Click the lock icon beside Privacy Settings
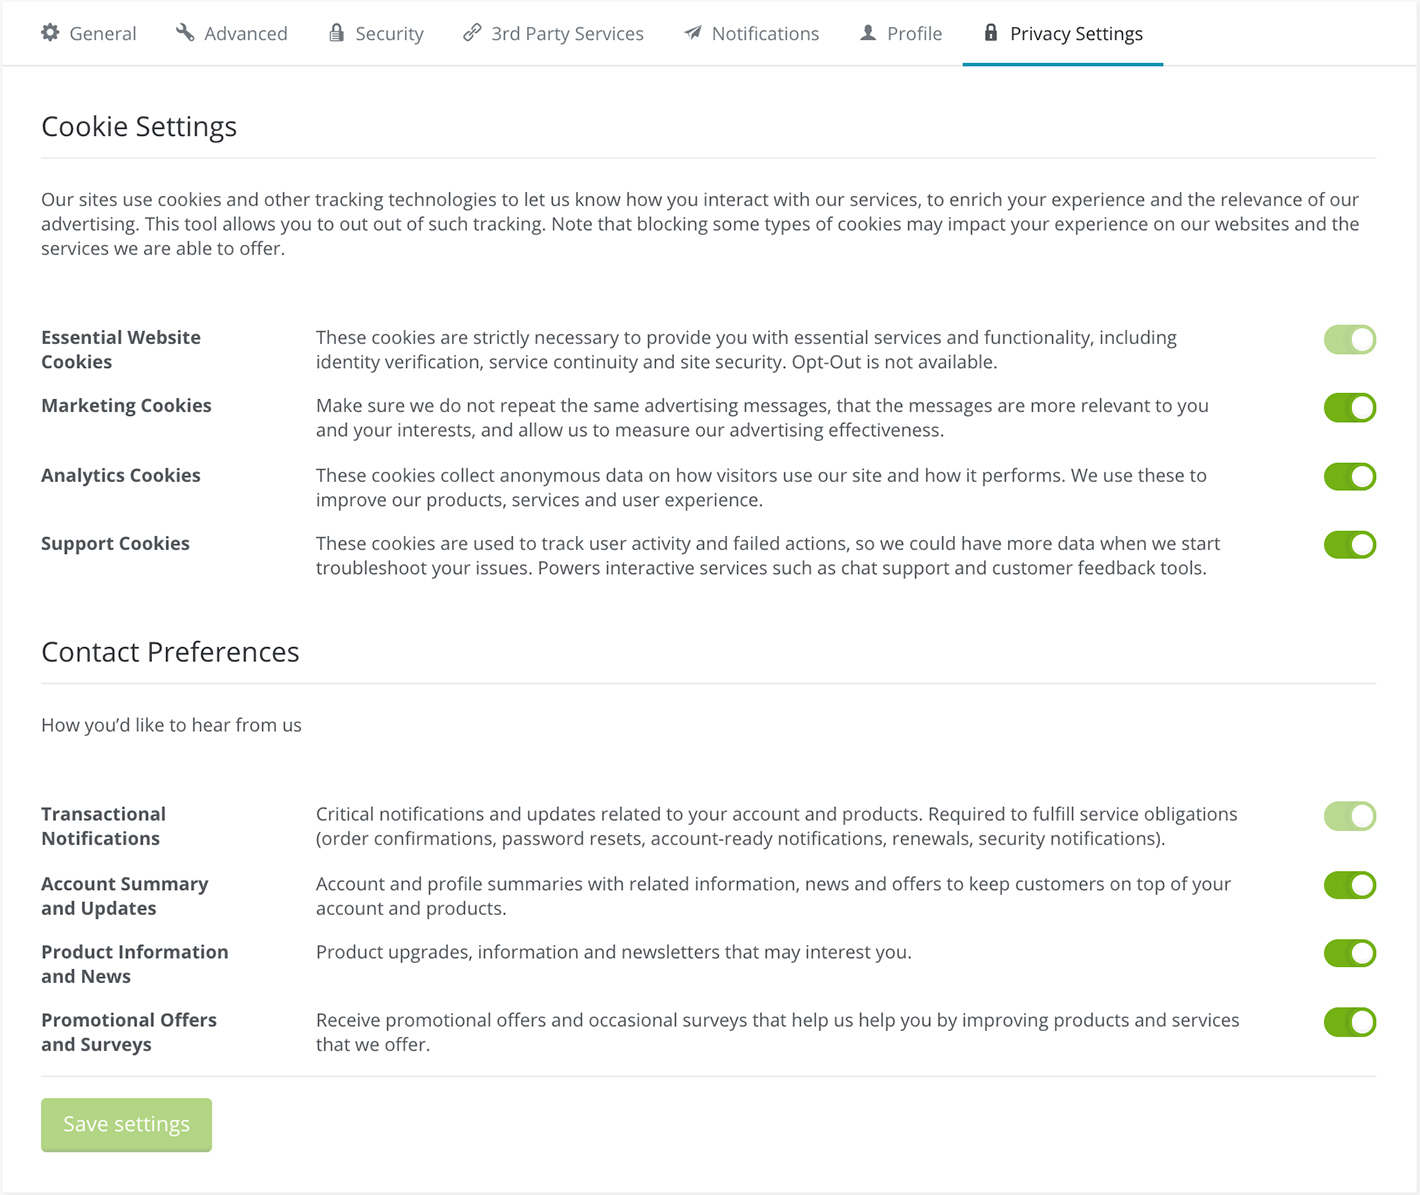1420x1195 pixels. coord(990,33)
